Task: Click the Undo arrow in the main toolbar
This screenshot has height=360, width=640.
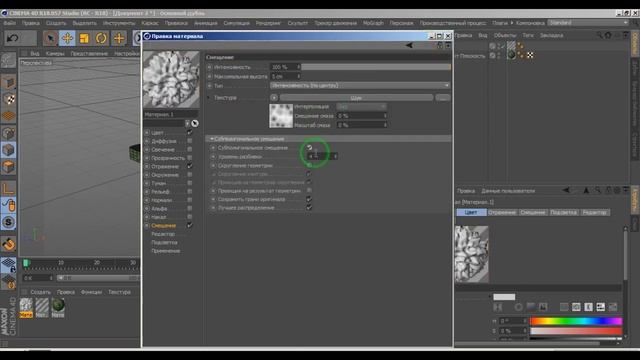Action: point(13,38)
